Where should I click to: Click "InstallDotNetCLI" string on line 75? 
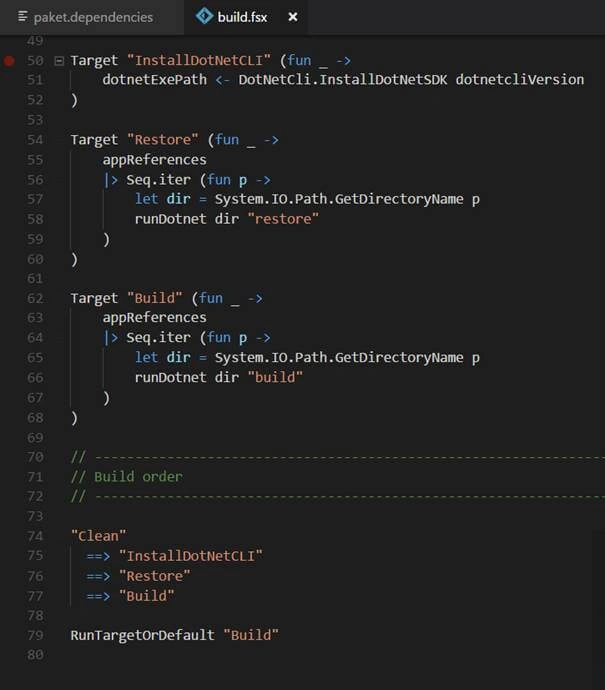pyautogui.click(x=191, y=556)
